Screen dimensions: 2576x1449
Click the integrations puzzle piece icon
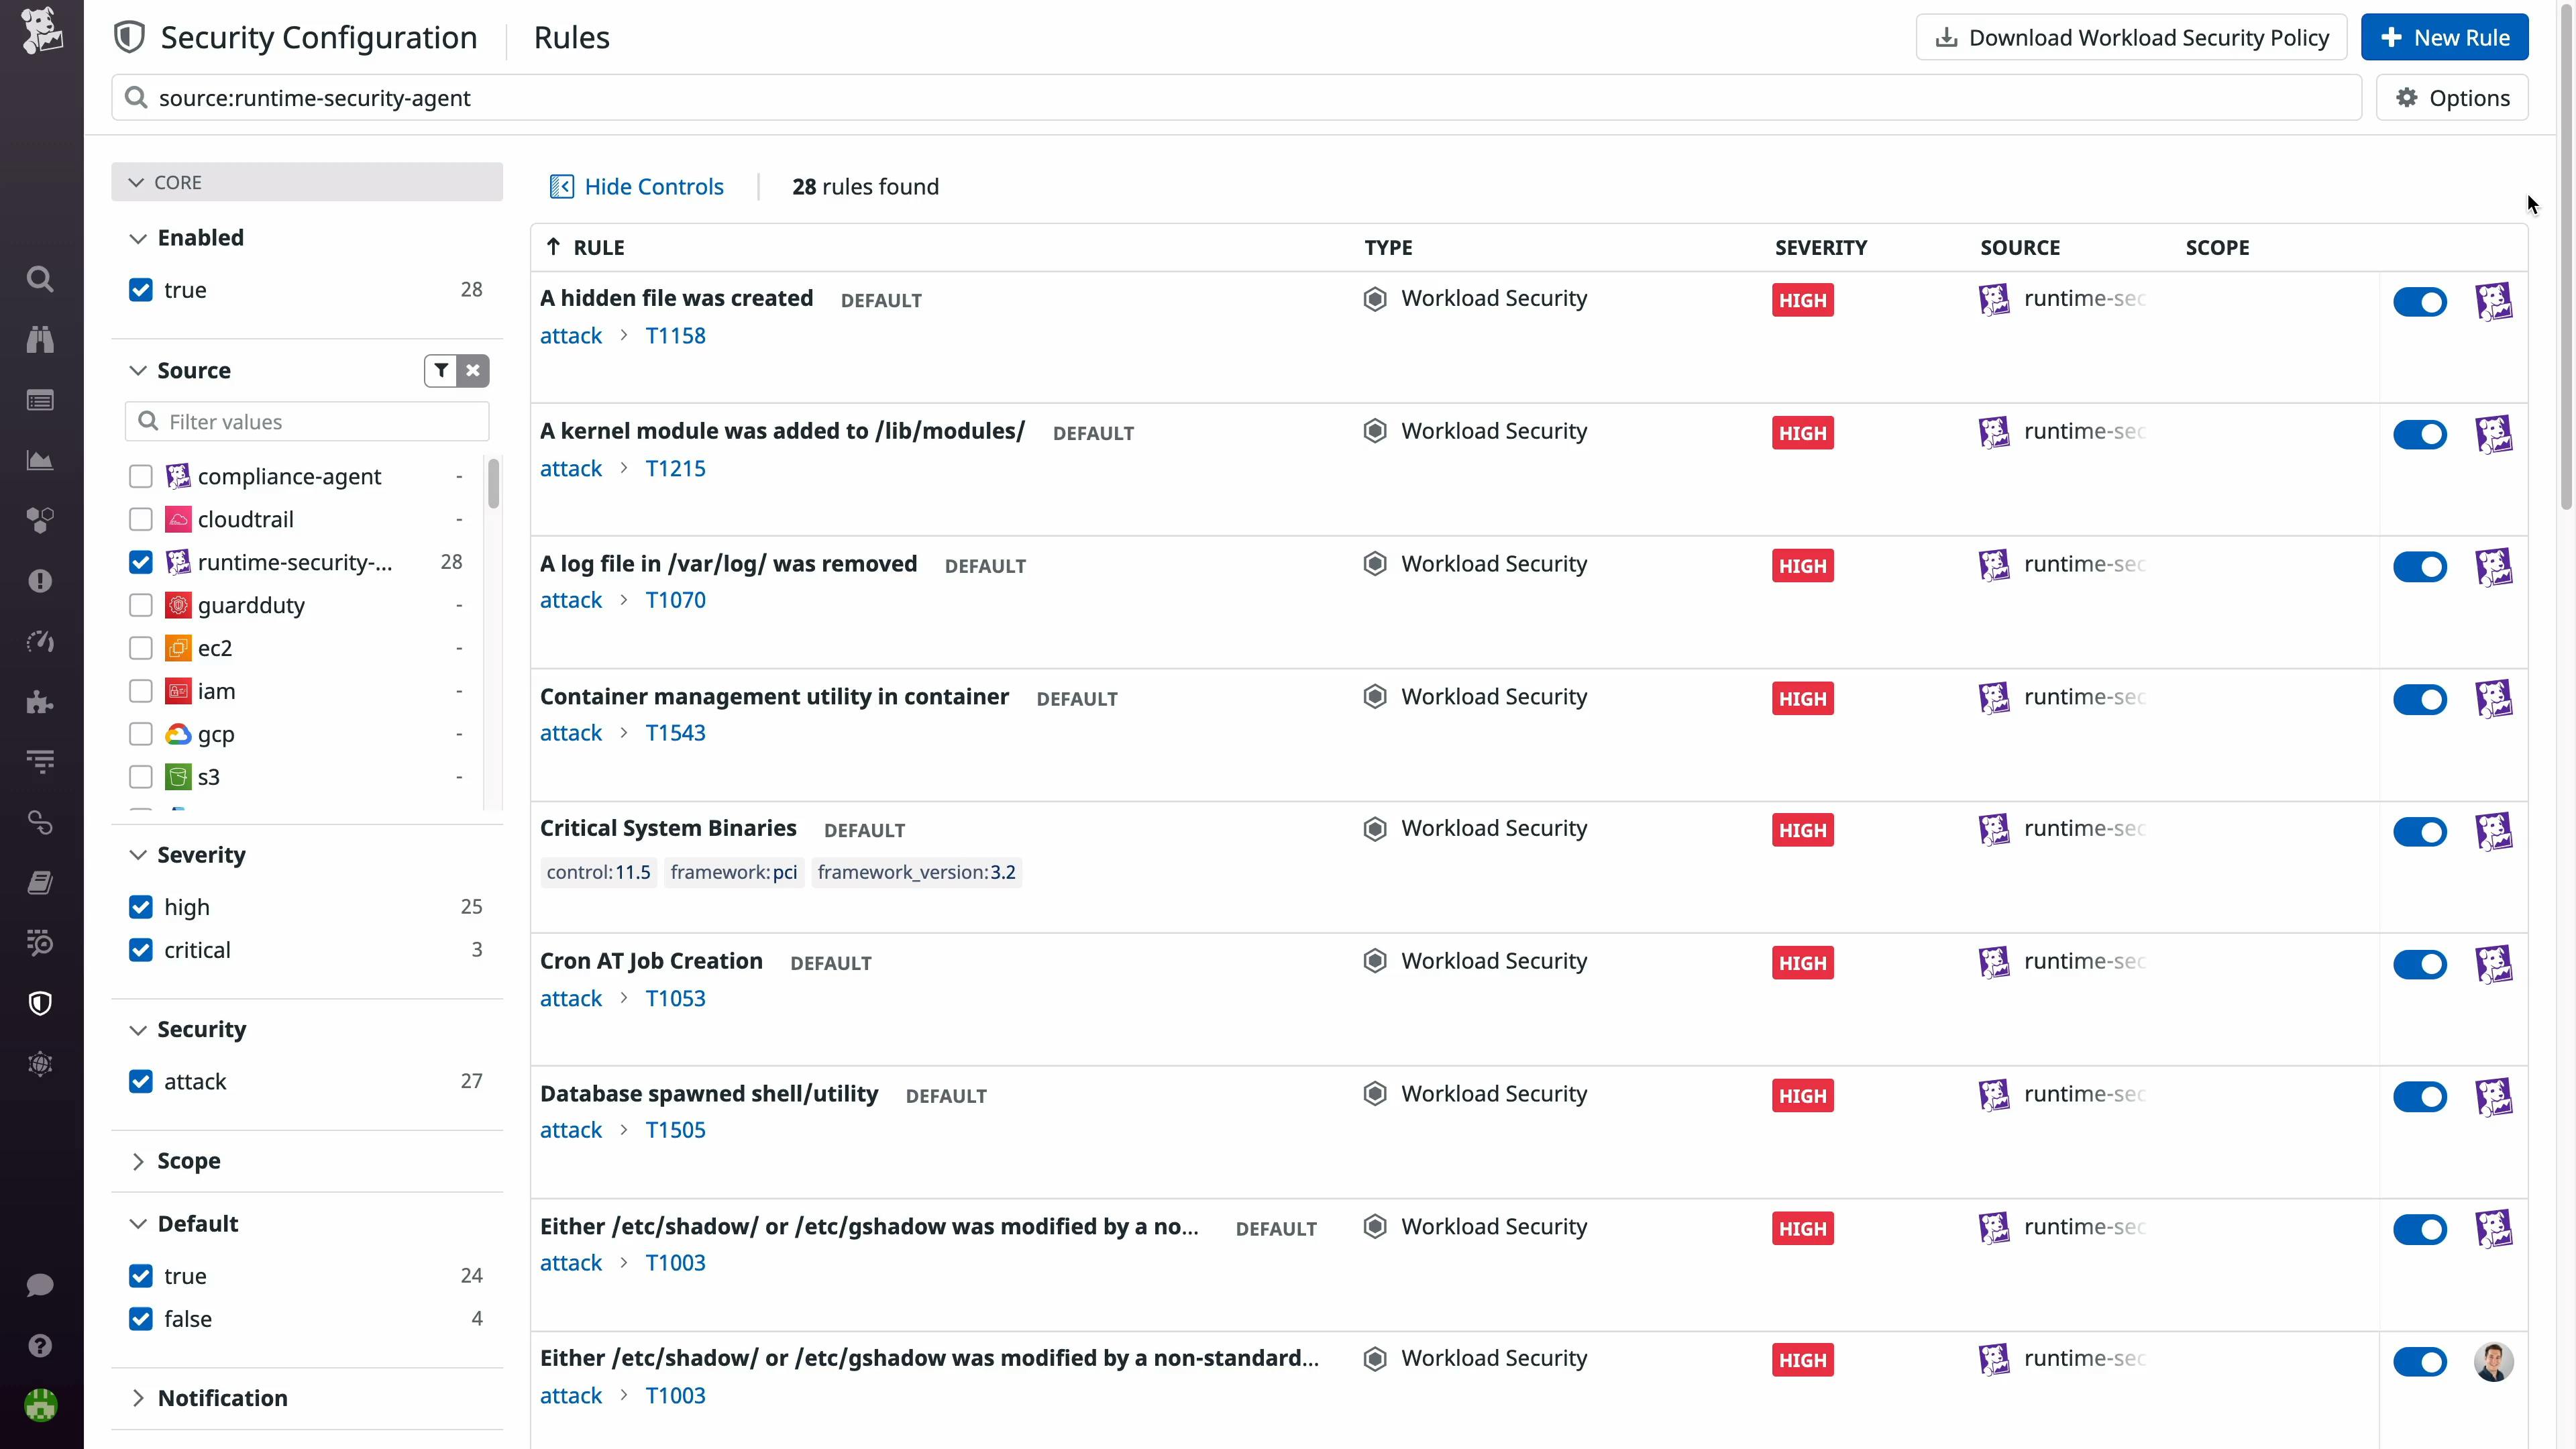coord(40,702)
